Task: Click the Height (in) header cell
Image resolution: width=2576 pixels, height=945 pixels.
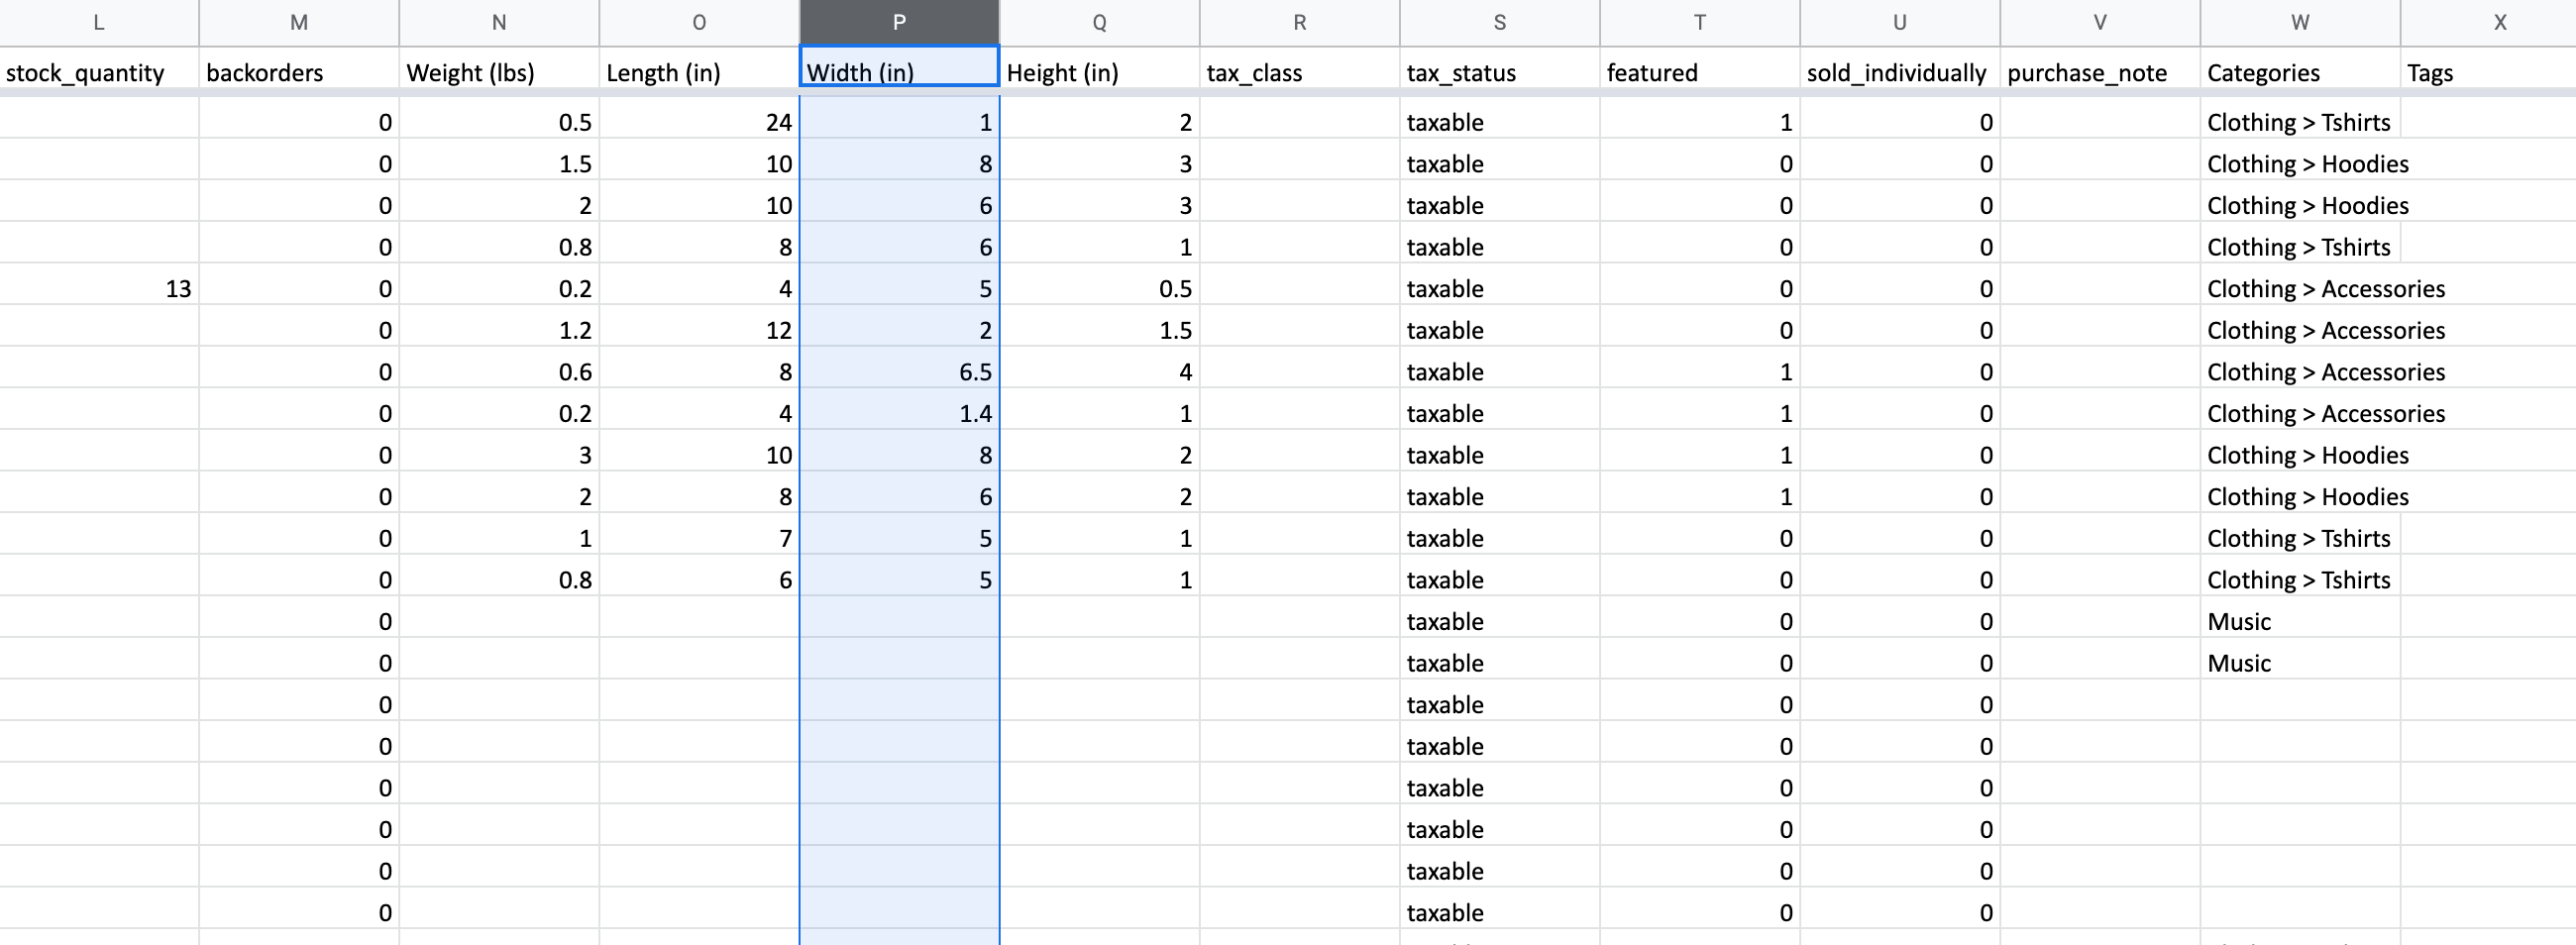Action: pos(1099,72)
